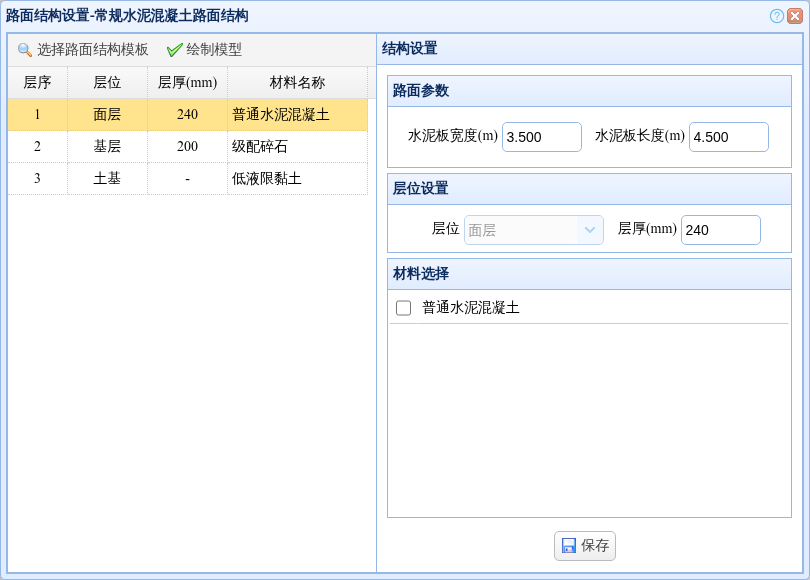Image resolution: width=810 pixels, height=580 pixels.
Task: Click the 层序 column header
Action: (x=37, y=83)
